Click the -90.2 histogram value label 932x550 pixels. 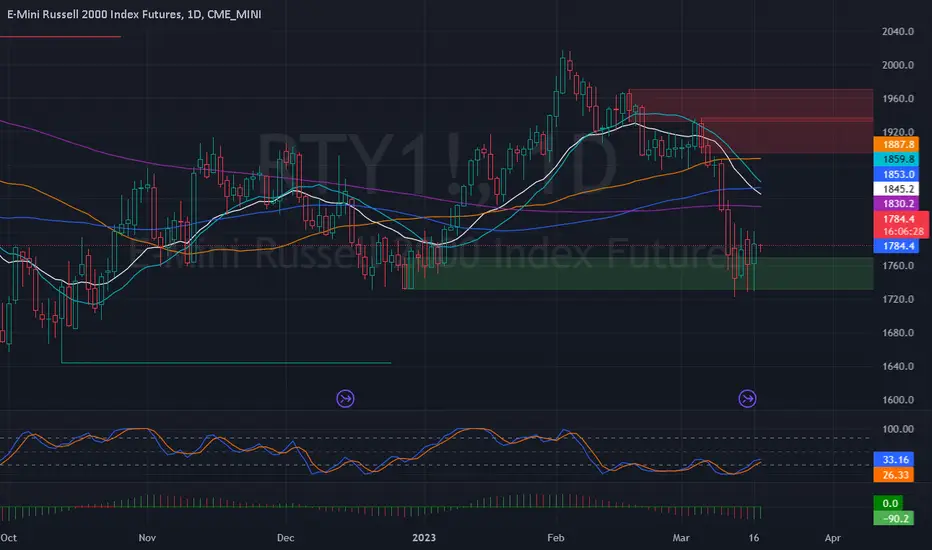click(894, 518)
